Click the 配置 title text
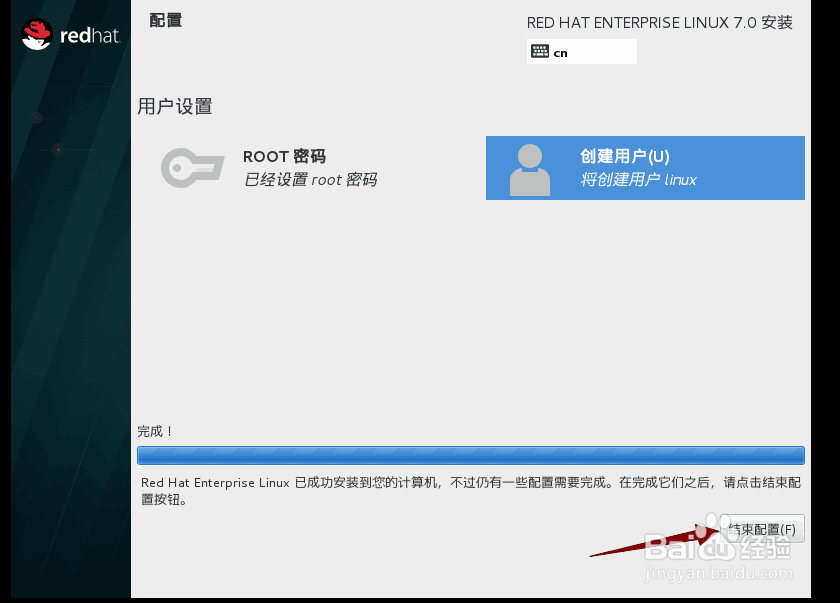The image size is (840, 603). coord(166,20)
